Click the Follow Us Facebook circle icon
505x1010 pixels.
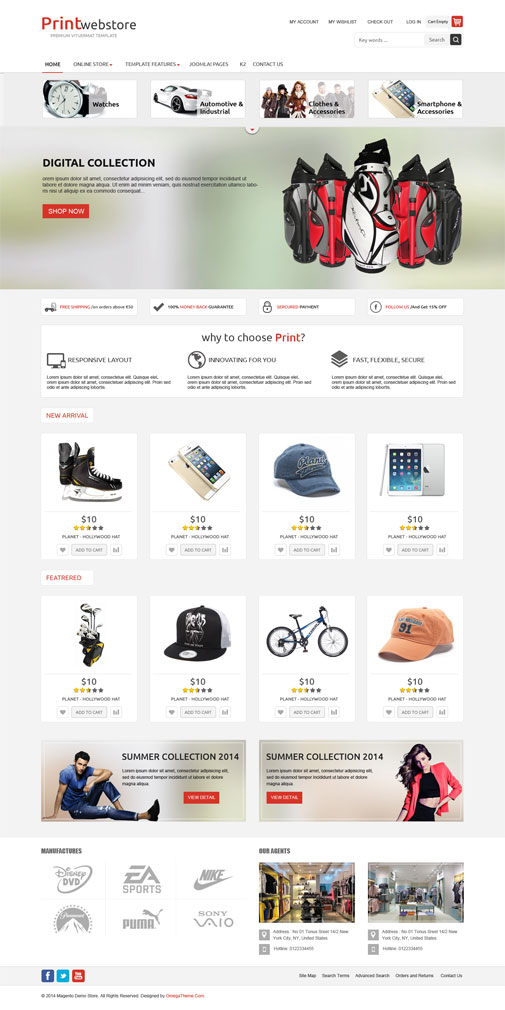376,307
